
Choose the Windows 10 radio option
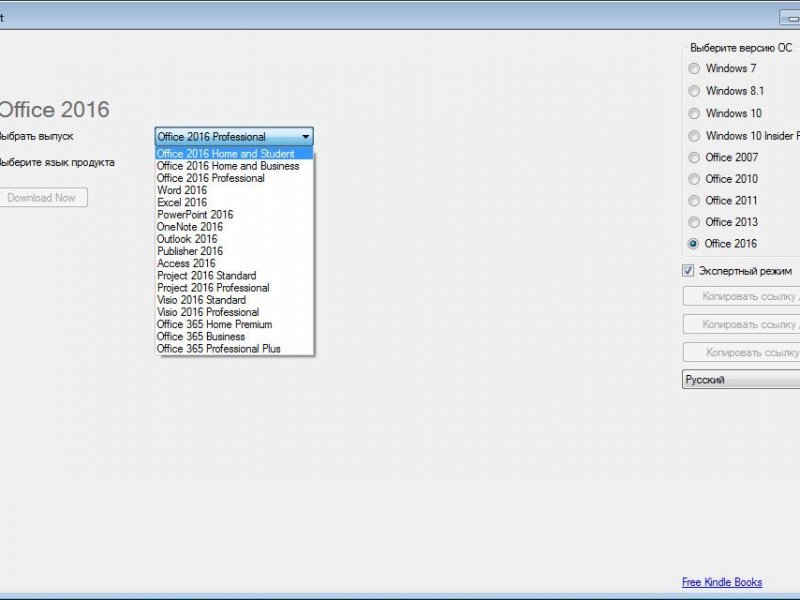tap(694, 113)
